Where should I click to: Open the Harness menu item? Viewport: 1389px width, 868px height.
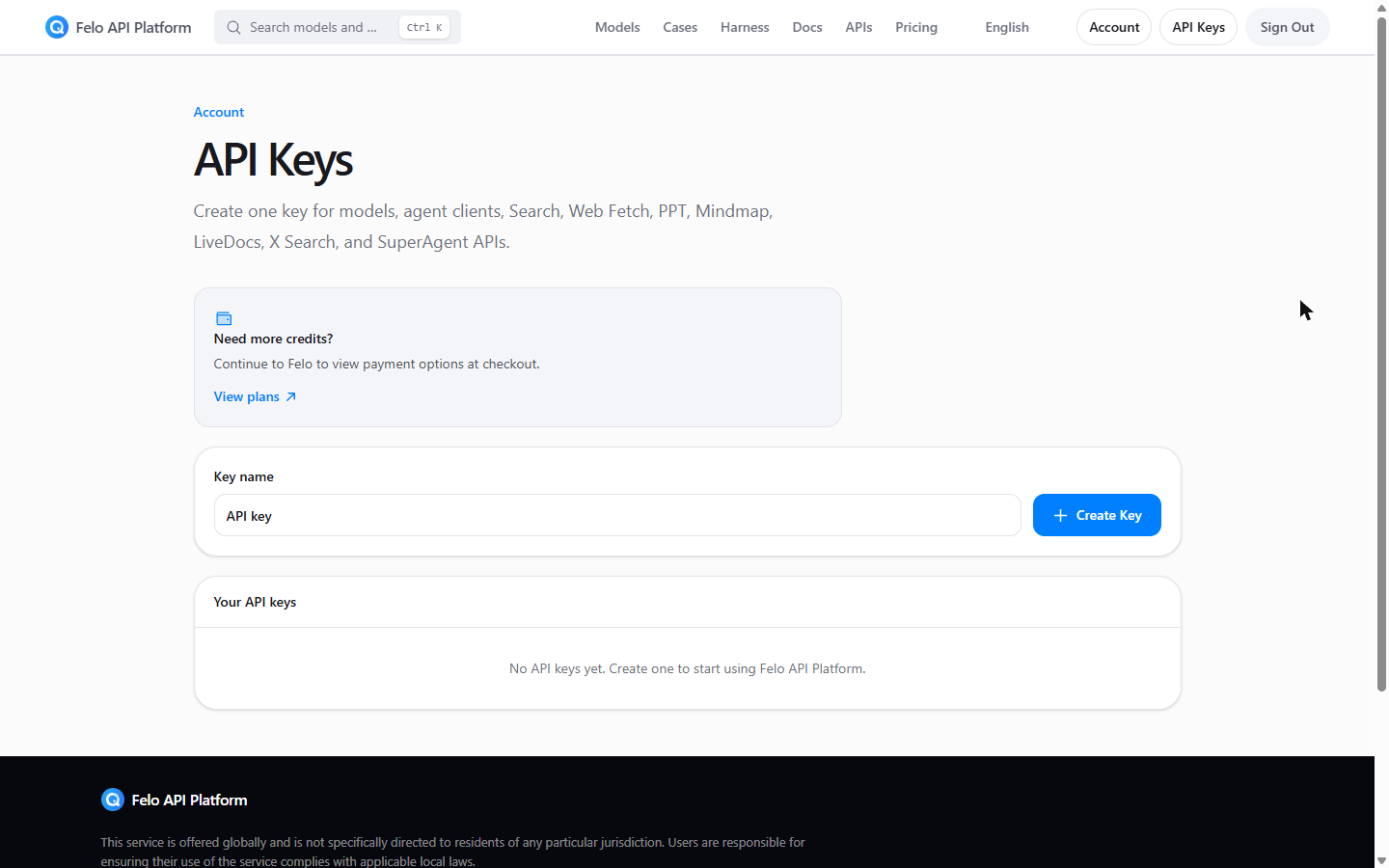pyautogui.click(x=745, y=27)
